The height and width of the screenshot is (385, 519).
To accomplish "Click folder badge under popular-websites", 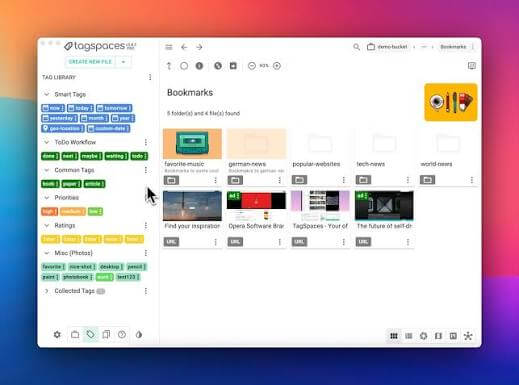I will 299,180.
